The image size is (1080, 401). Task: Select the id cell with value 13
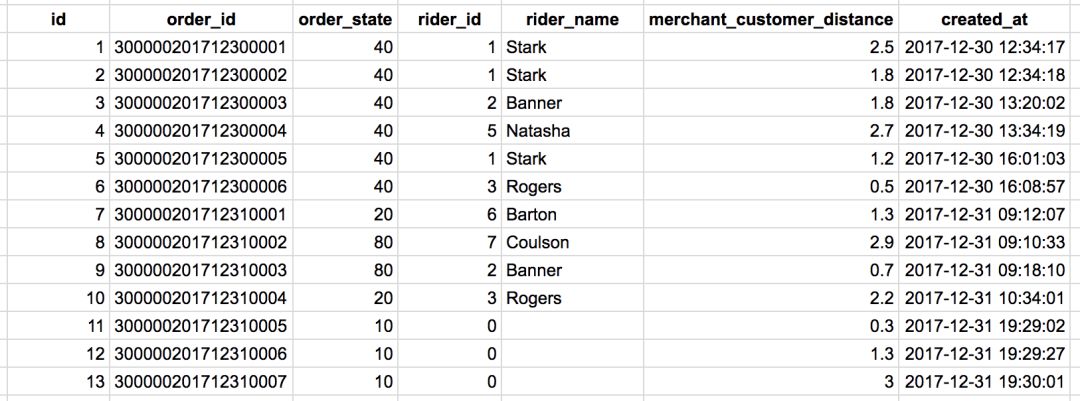57,381
